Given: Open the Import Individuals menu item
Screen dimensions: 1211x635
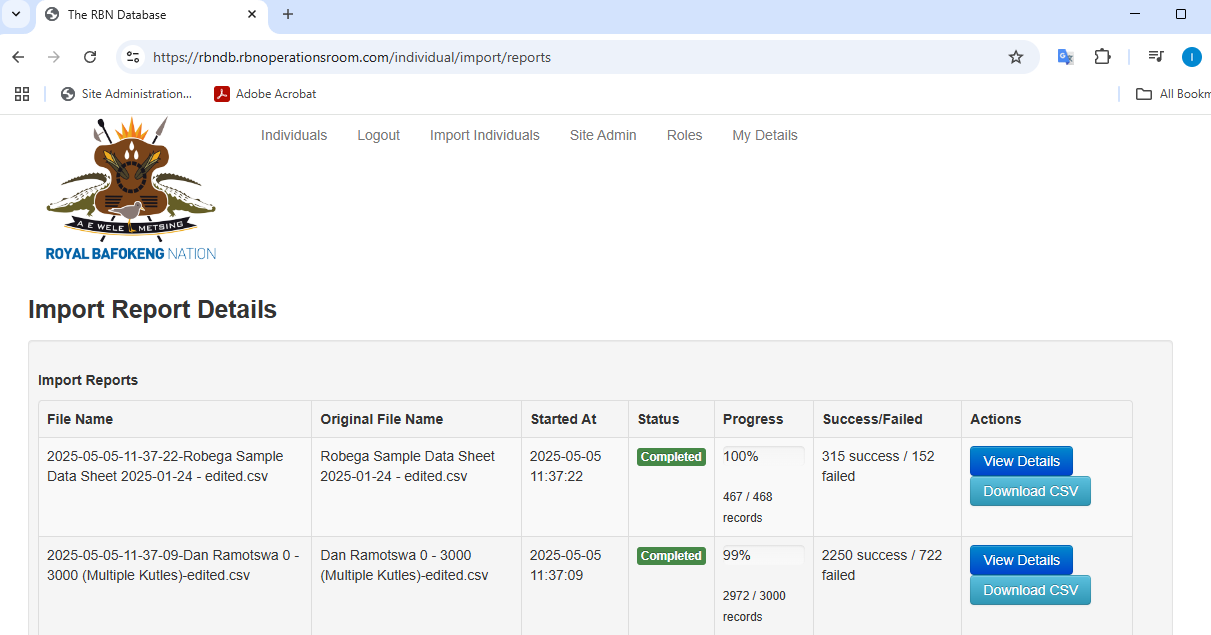Looking at the screenshot, I should (484, 135).
